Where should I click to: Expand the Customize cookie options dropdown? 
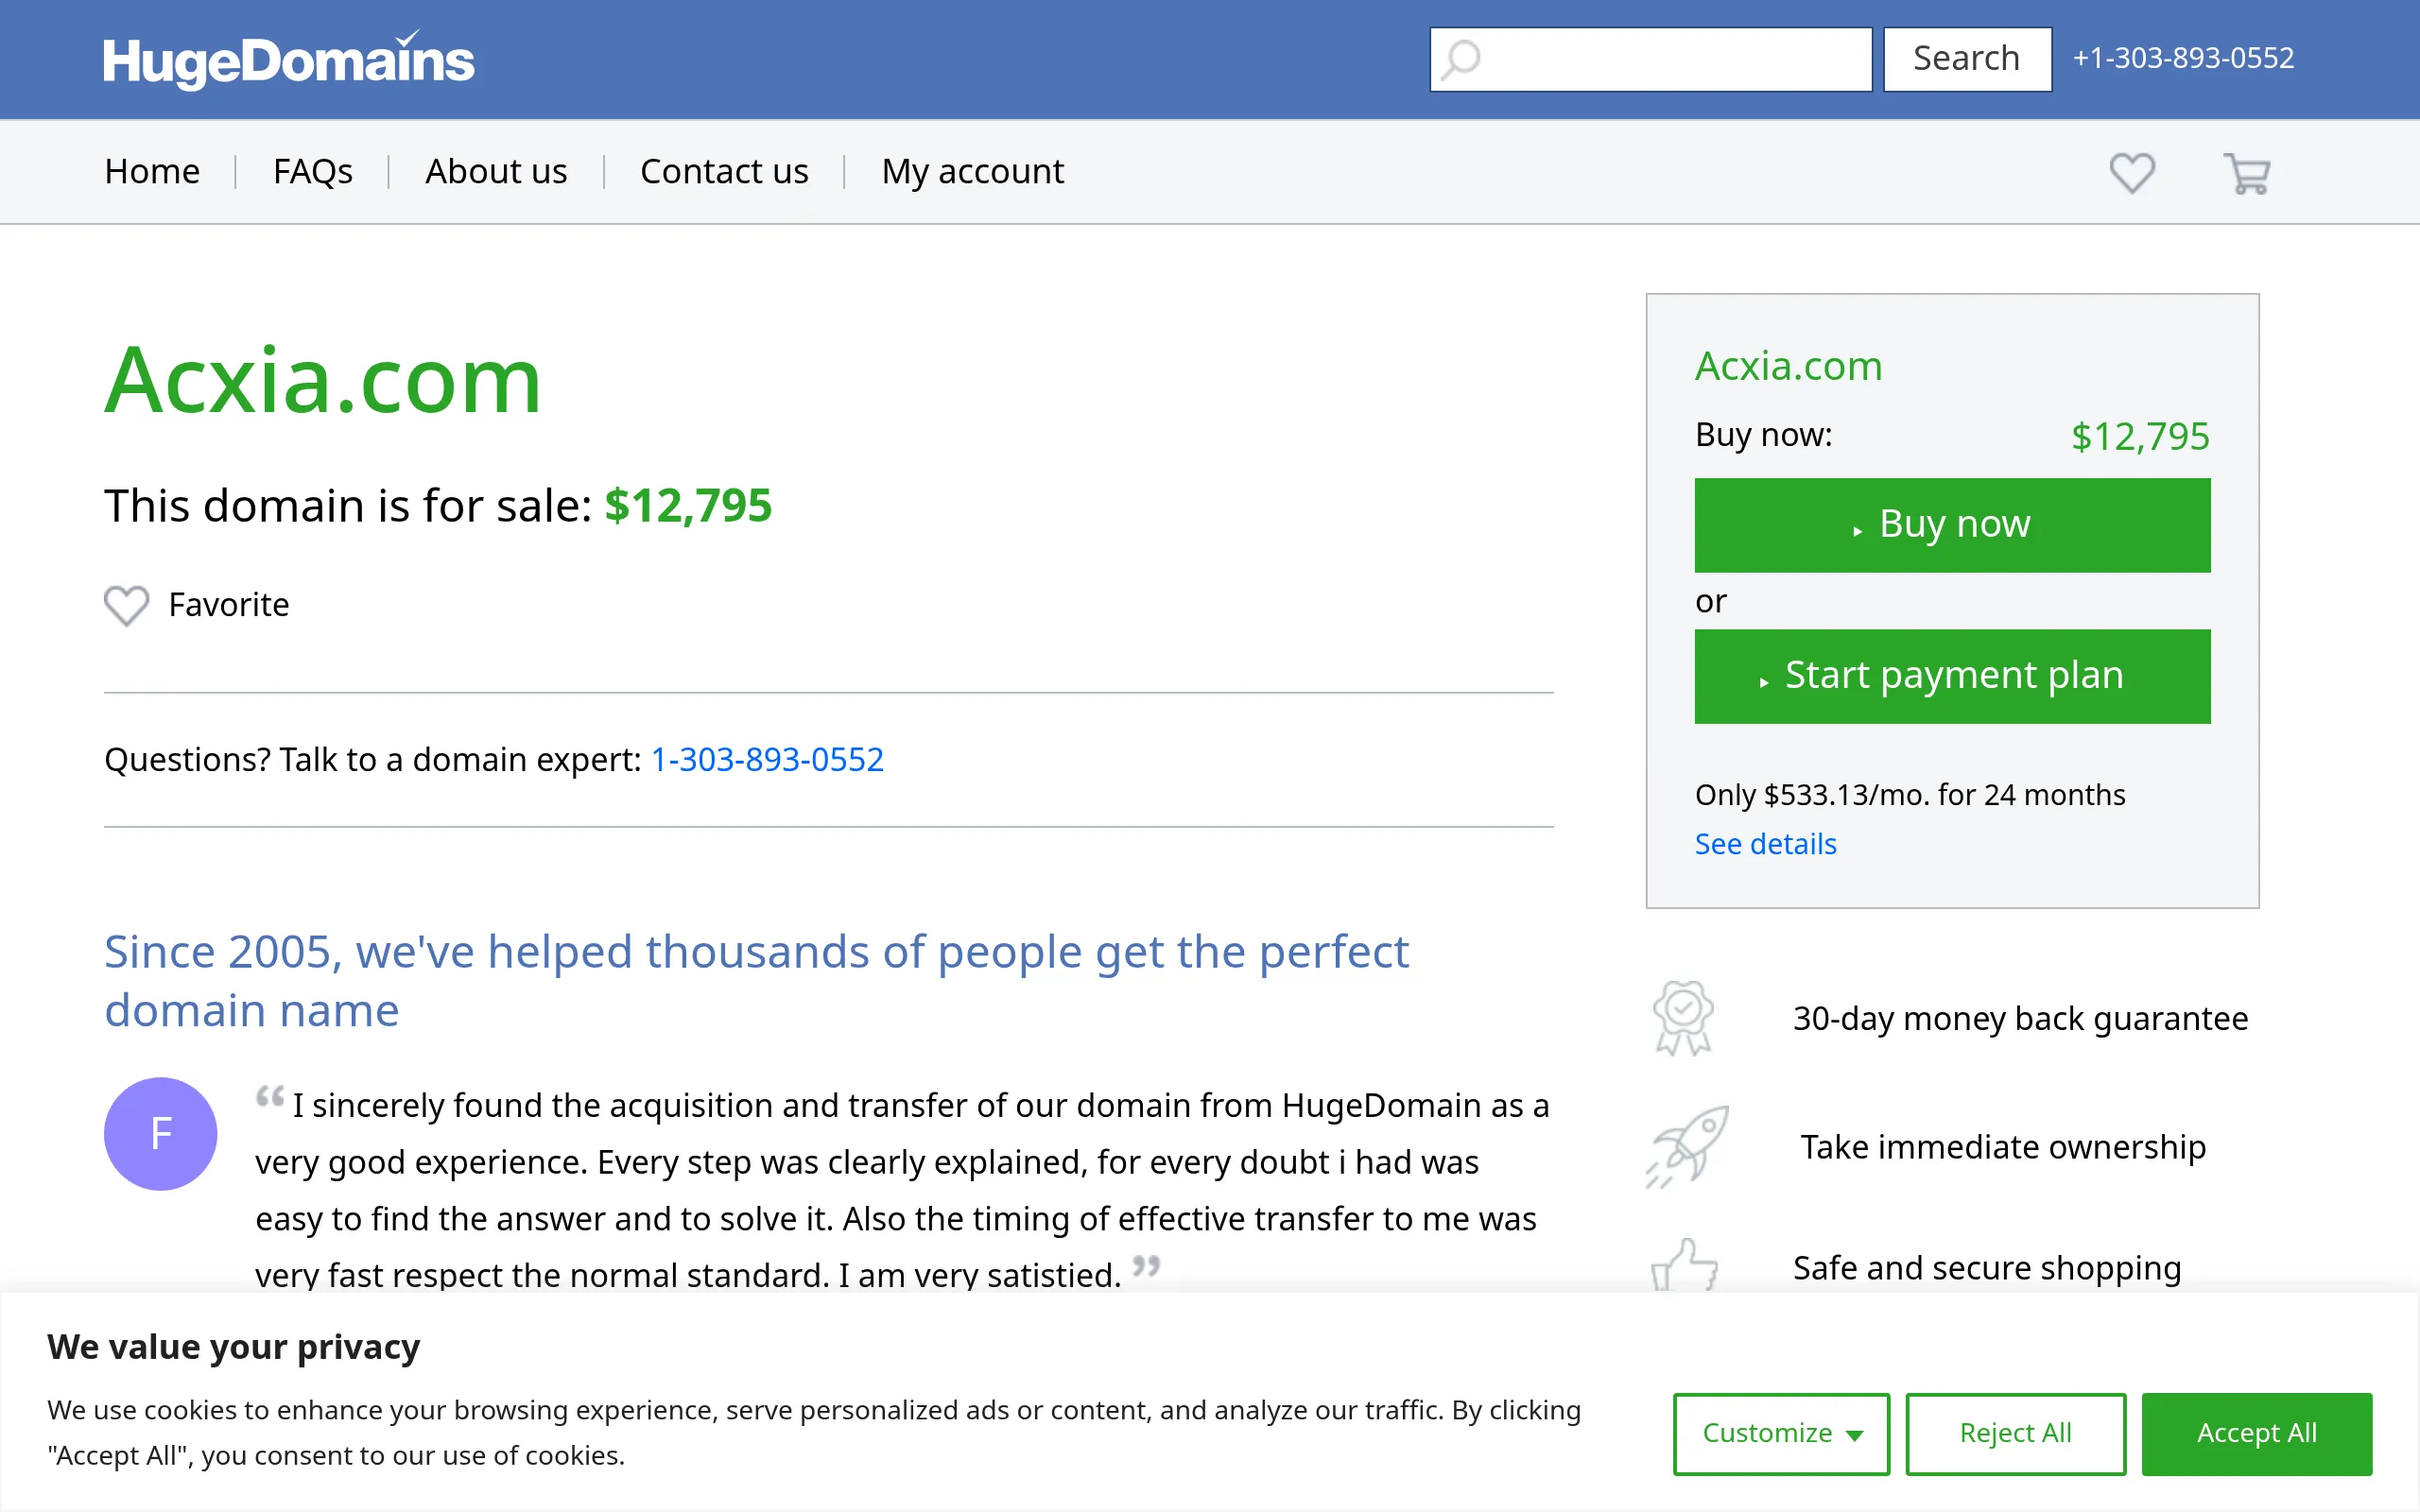[1781, 1433]
